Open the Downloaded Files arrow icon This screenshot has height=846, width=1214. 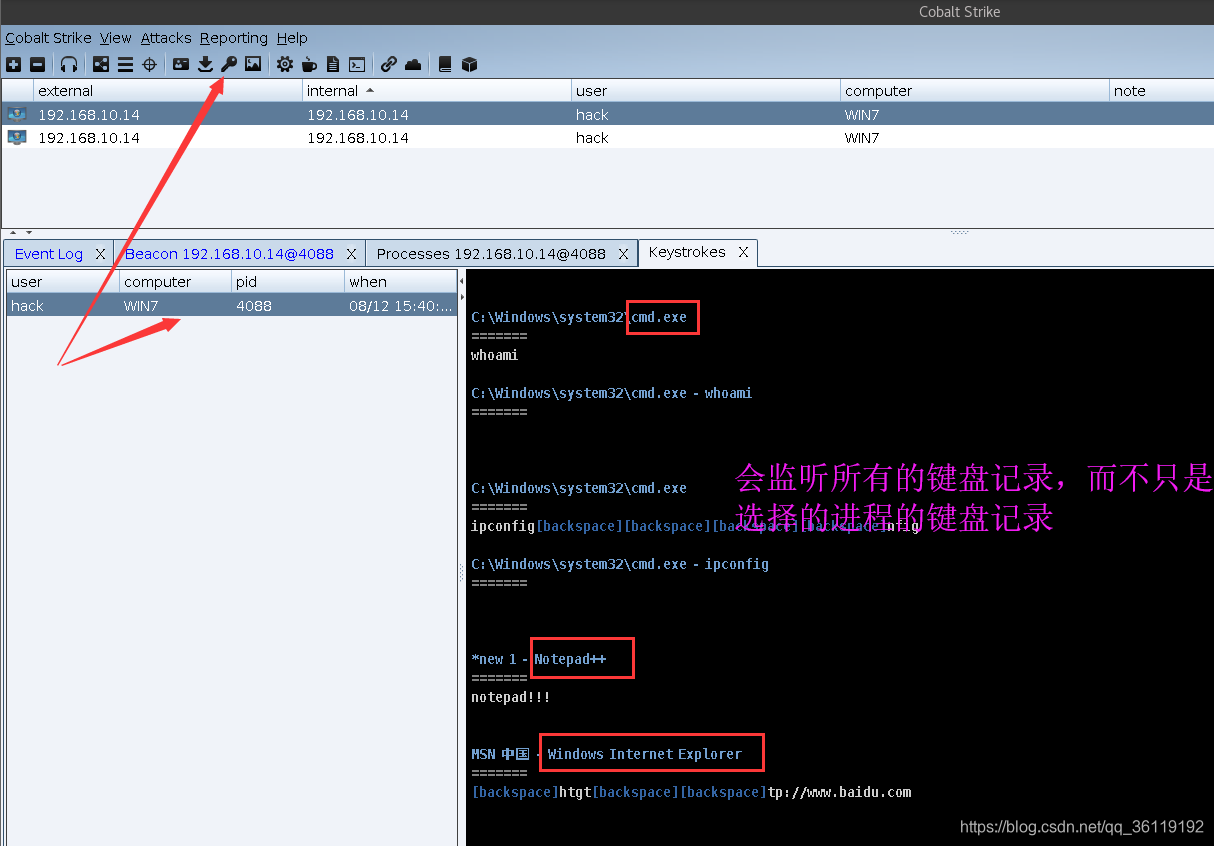click(x=205, y=64)
